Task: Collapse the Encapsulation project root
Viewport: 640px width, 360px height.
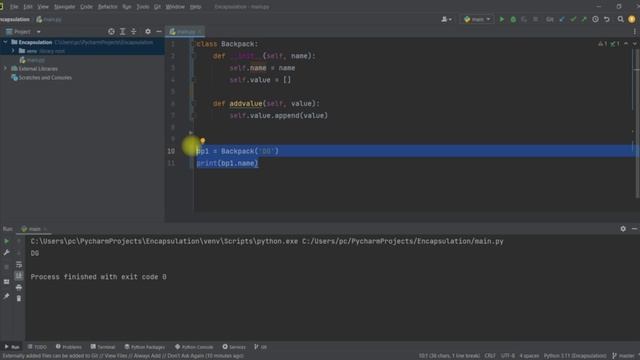Action: (x=5, y=42)
